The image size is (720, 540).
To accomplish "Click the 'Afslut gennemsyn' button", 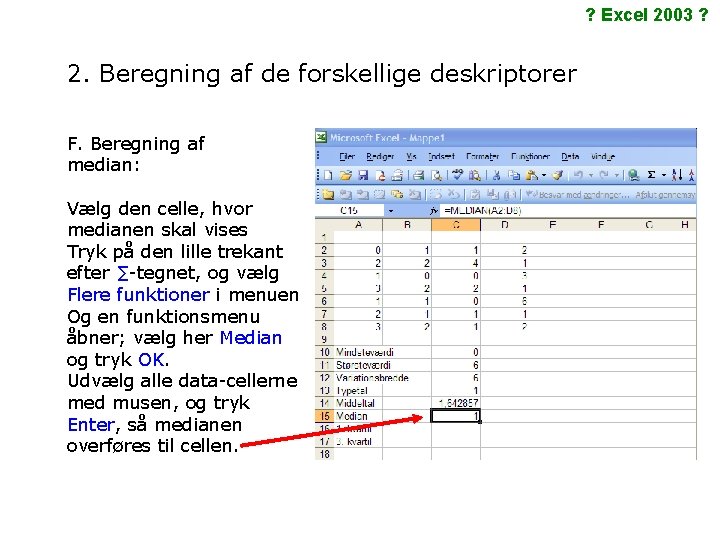I will tap(665, 195).
